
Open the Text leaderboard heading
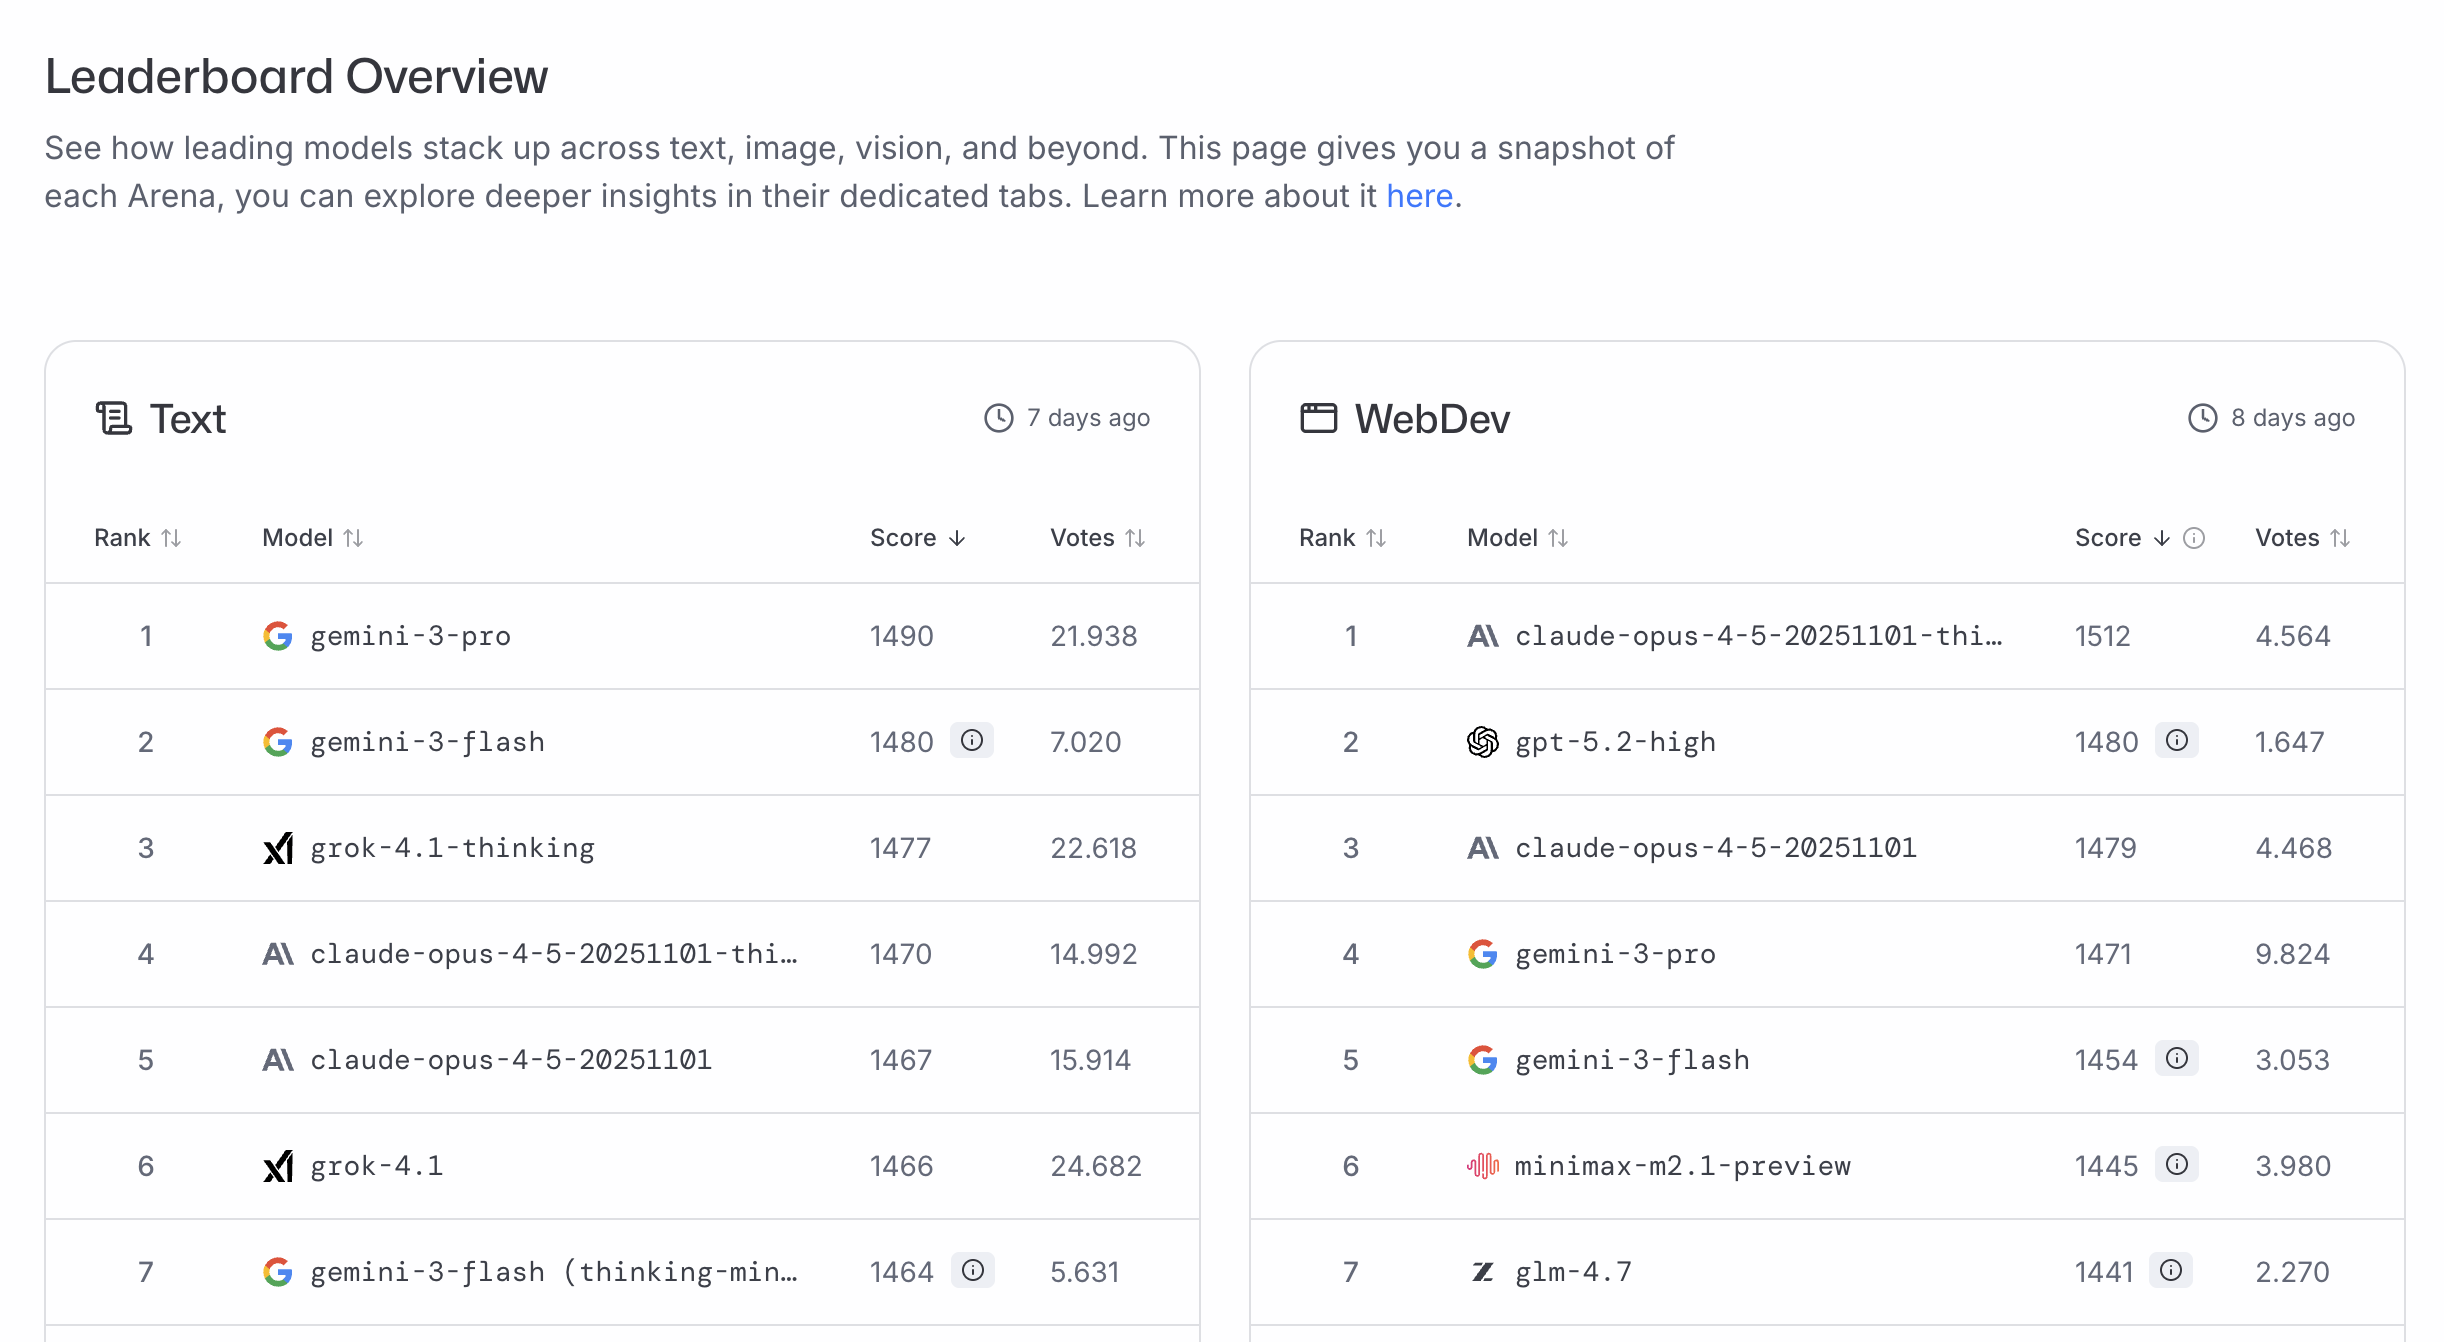click(188, 419)
